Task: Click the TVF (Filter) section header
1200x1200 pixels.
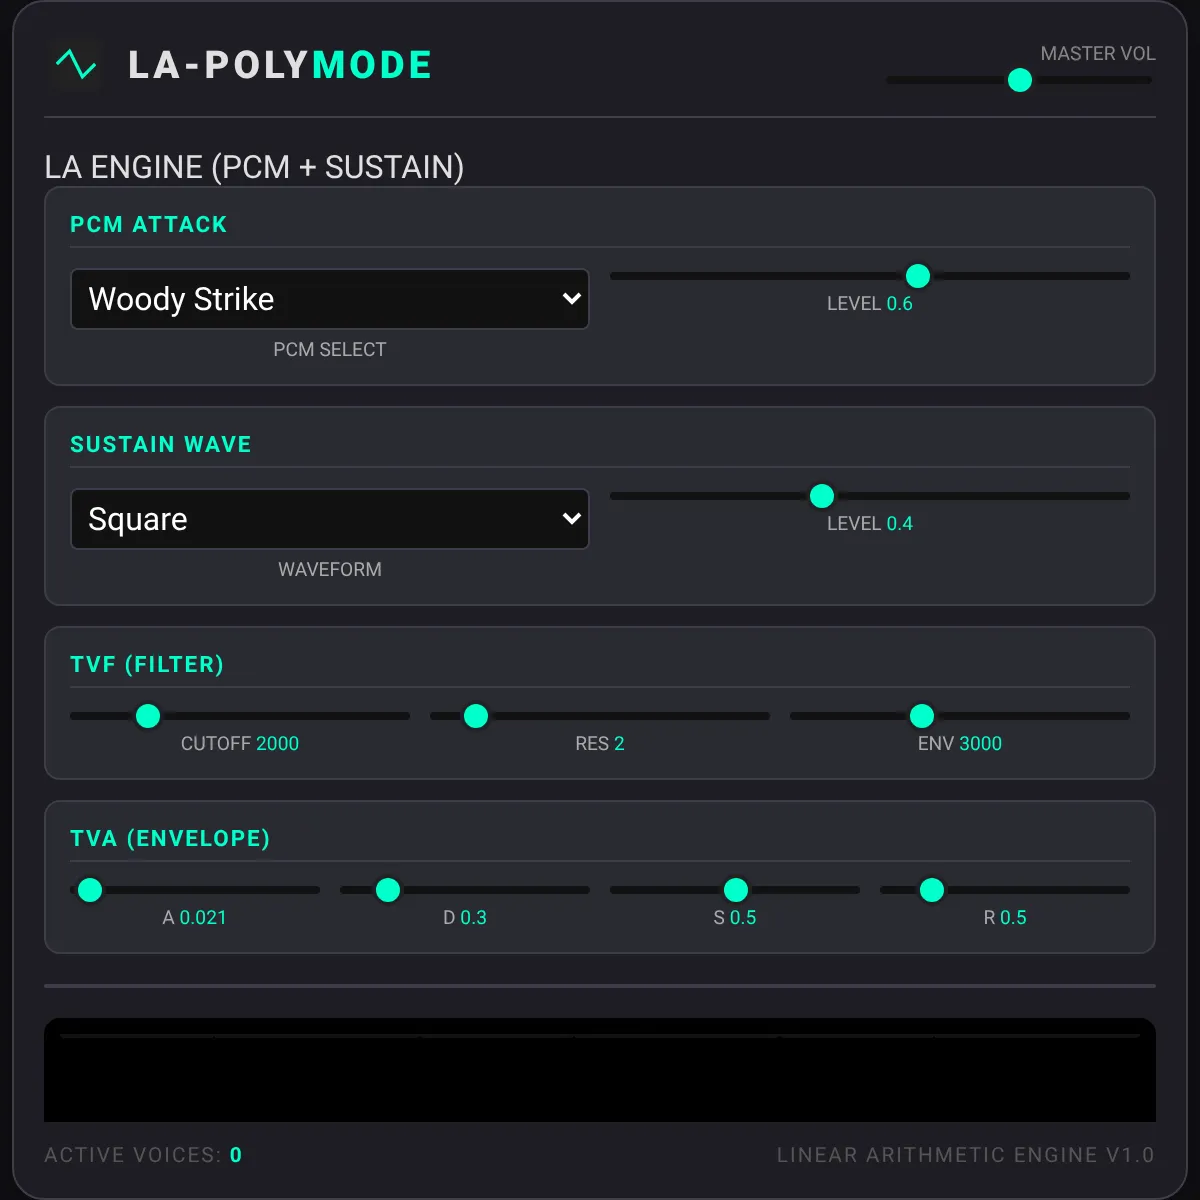Action: [147, 664]
